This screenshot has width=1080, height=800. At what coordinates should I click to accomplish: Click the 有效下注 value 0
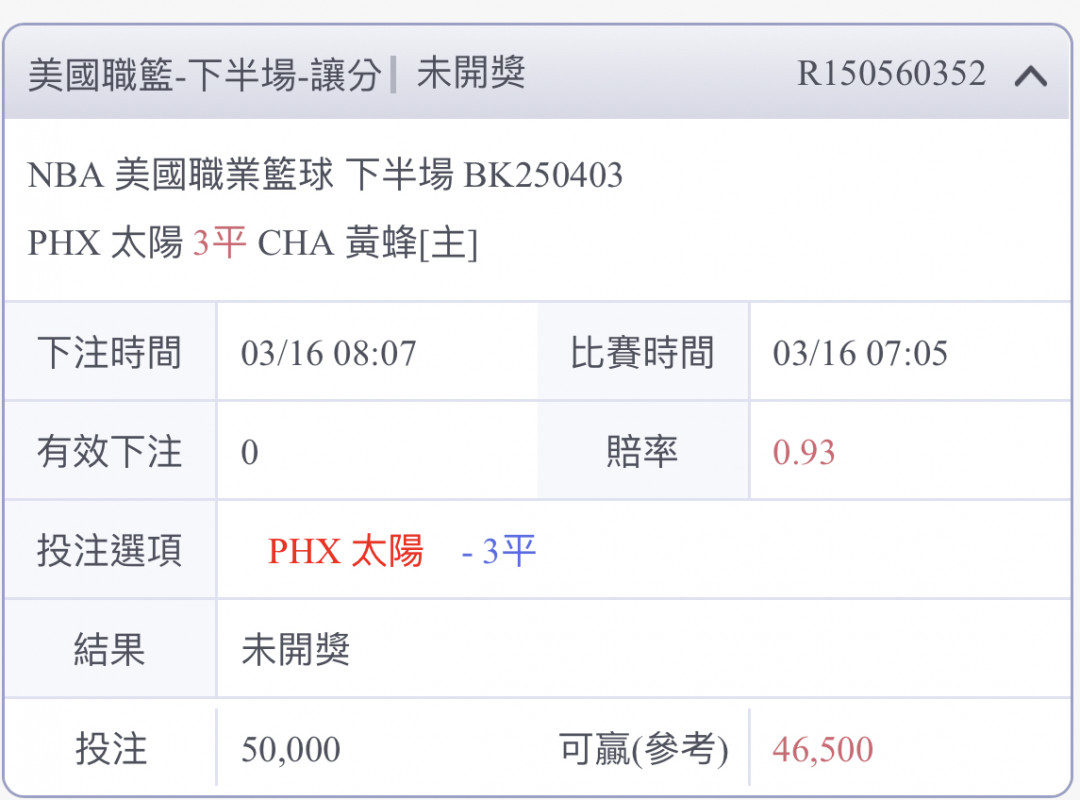(x=249, y=453)
